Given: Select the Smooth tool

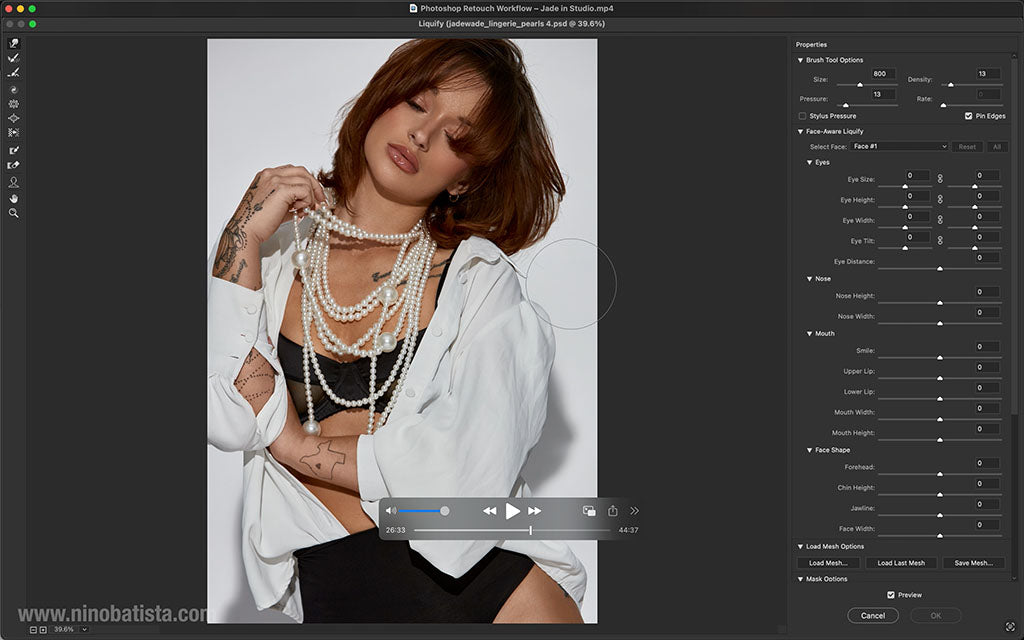Looking at the screenshot, I should tap(14, 72).
